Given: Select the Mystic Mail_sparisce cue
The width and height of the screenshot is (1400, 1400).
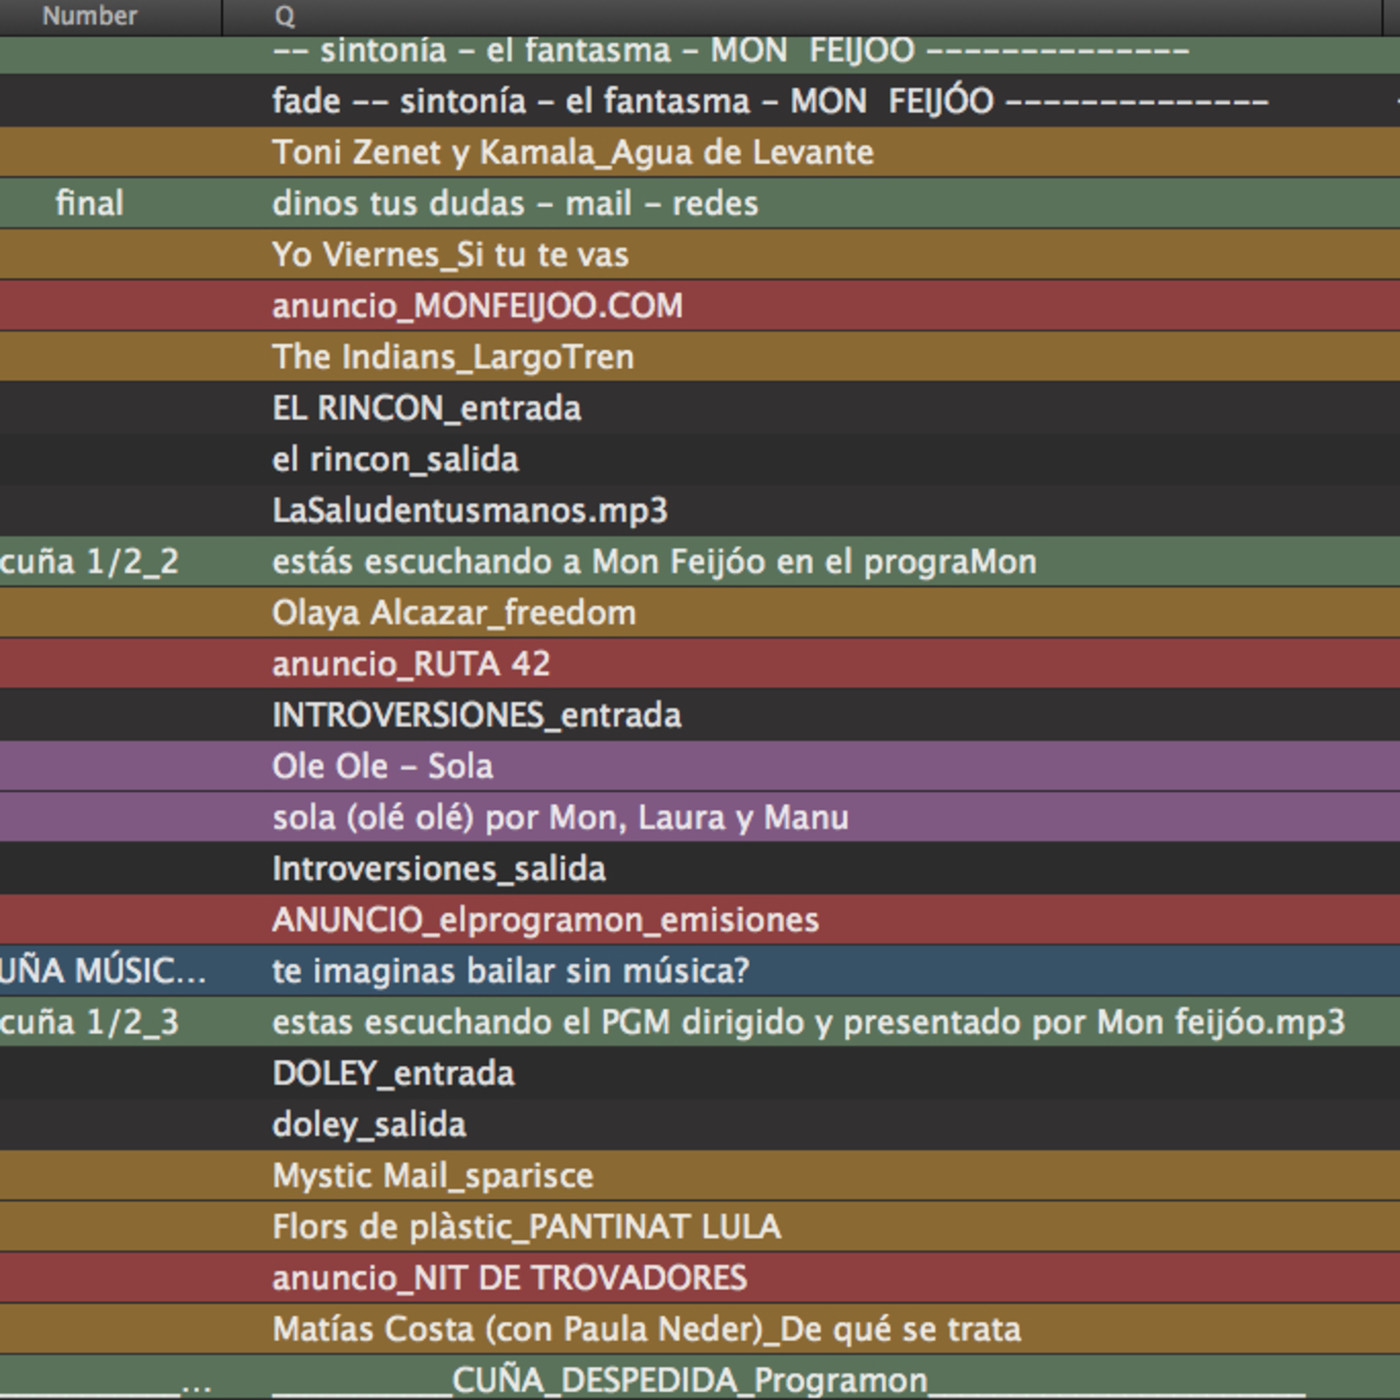Looking at the screenshot, I should click(x=432, y=1176).
